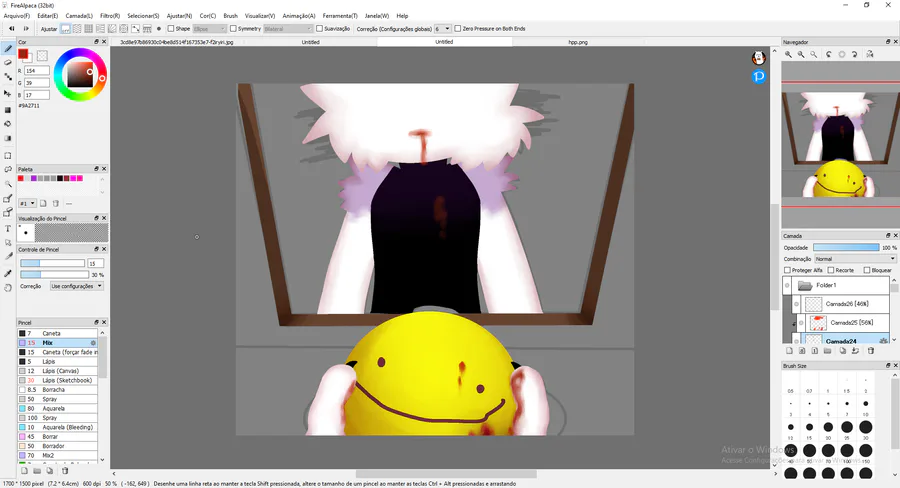Select the Gradient tool
The width and height of the screenshot is (900, 488).
[x=8, y=138]
